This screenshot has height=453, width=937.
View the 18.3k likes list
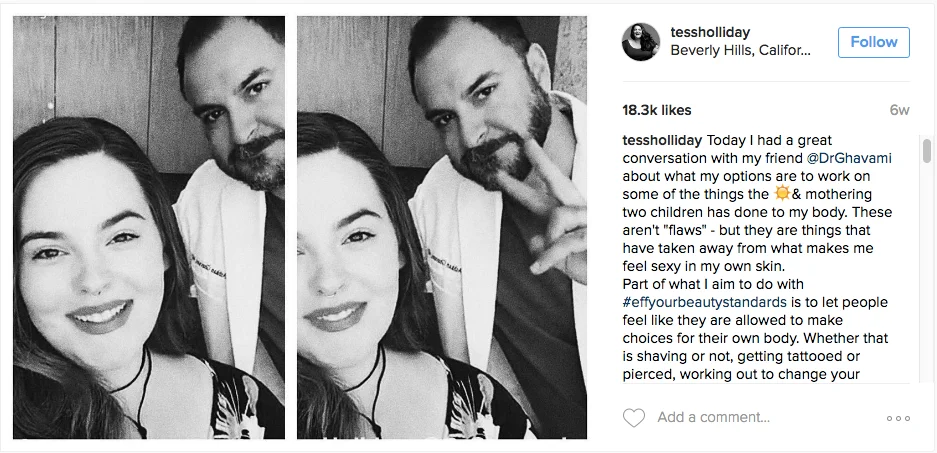(656, 110)
